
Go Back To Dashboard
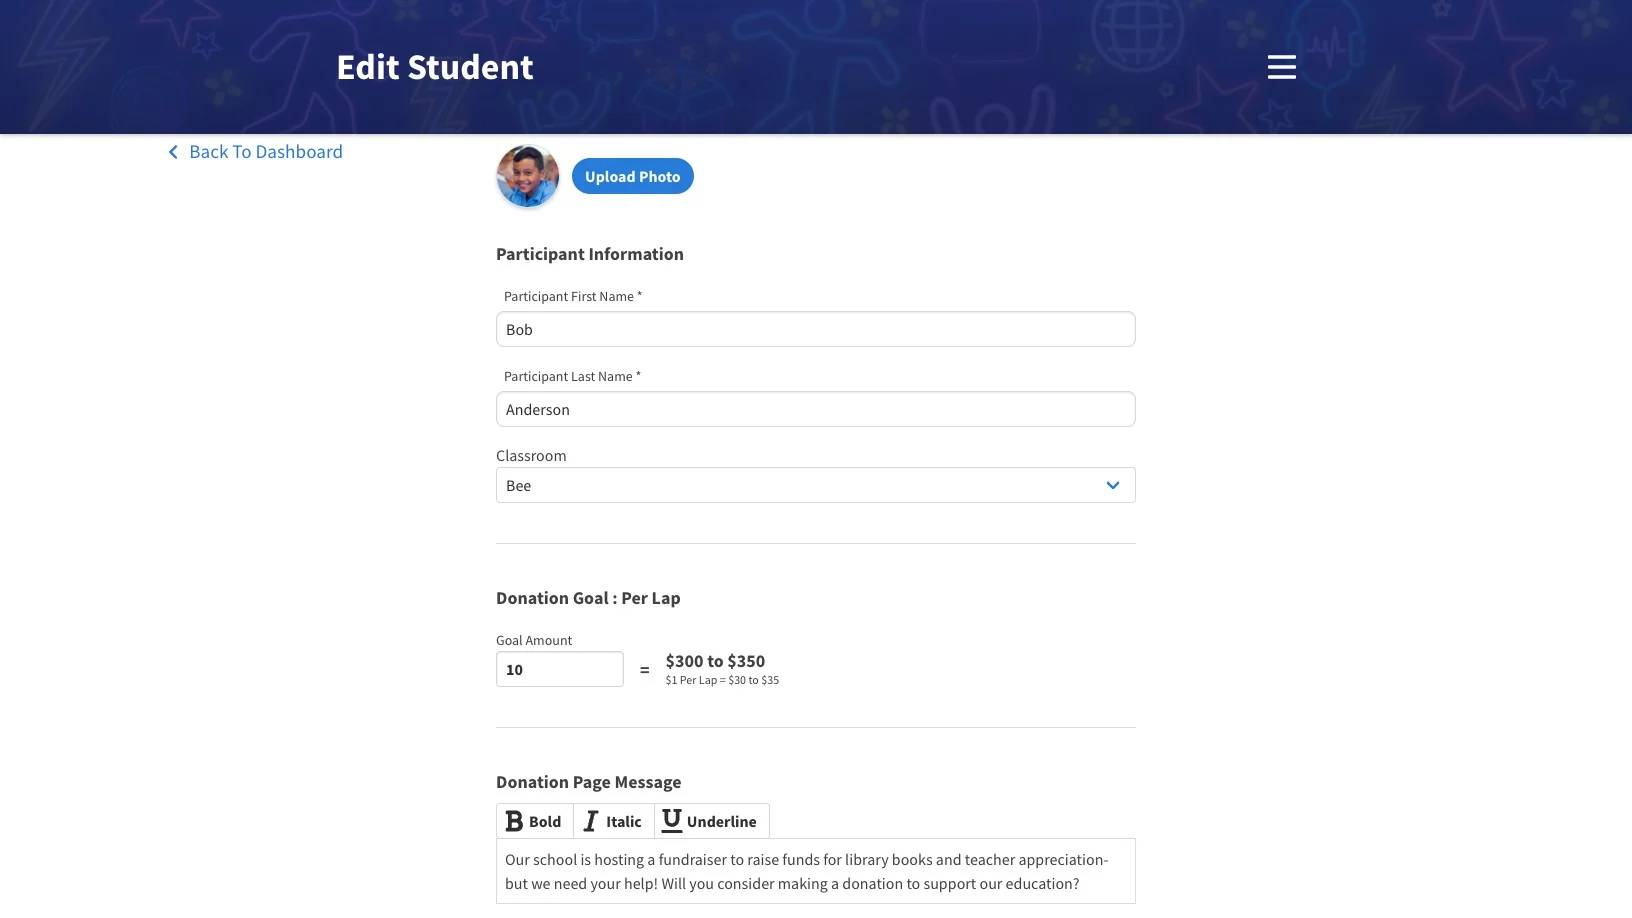pyautogui.click(x=266, y=152)
